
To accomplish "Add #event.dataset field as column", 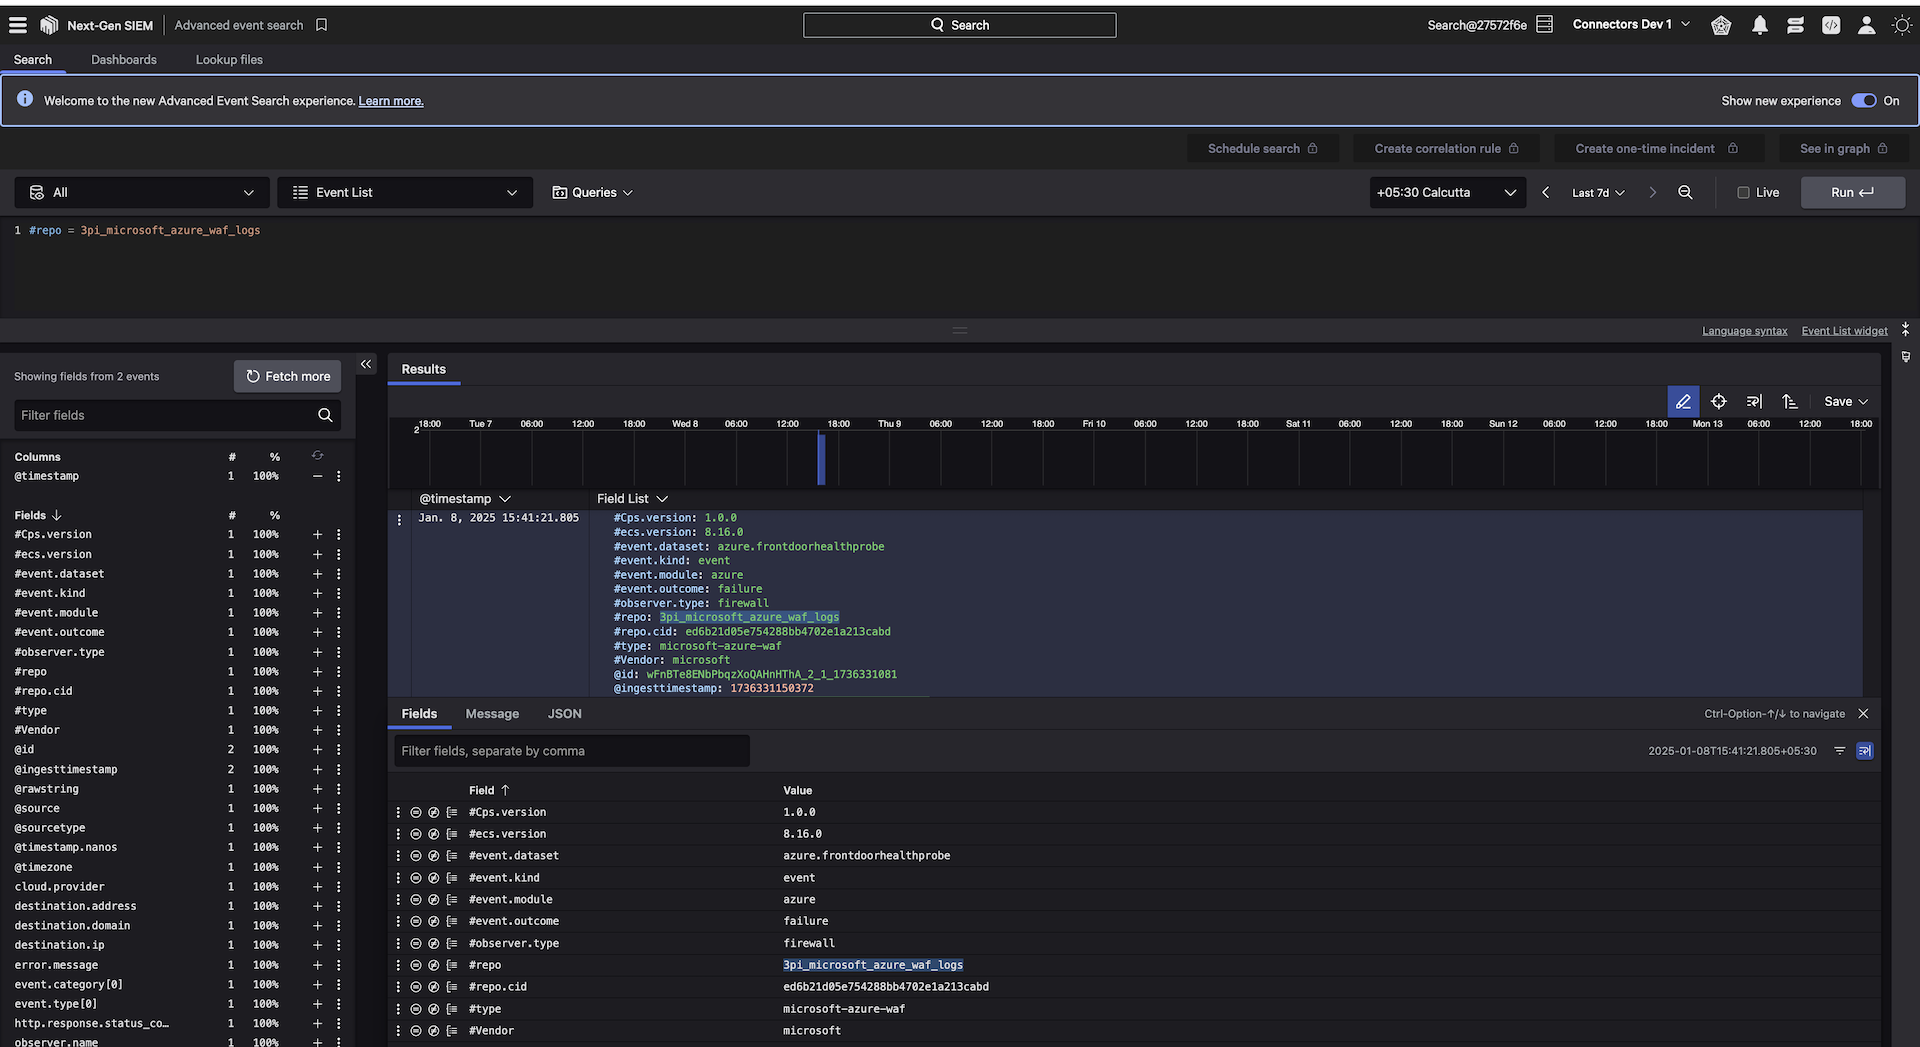I will (317, 574).
